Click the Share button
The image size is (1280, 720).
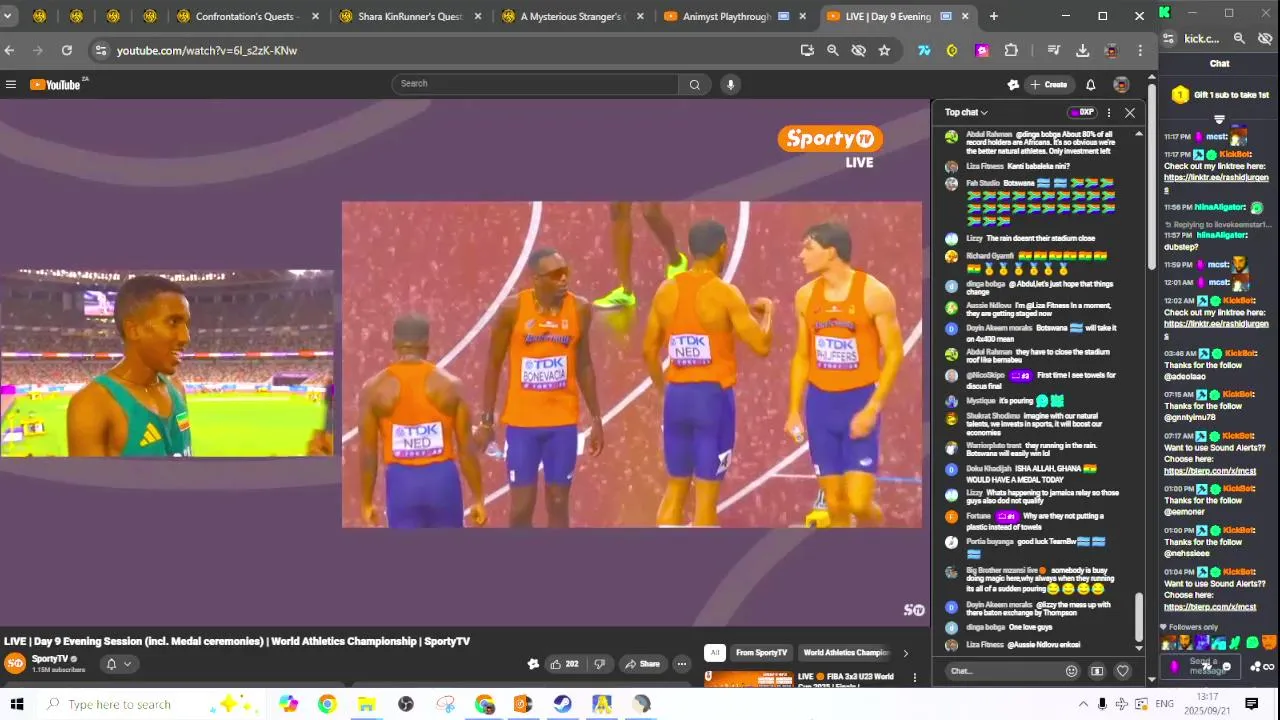pyautogui.click(x=642, y=664)
